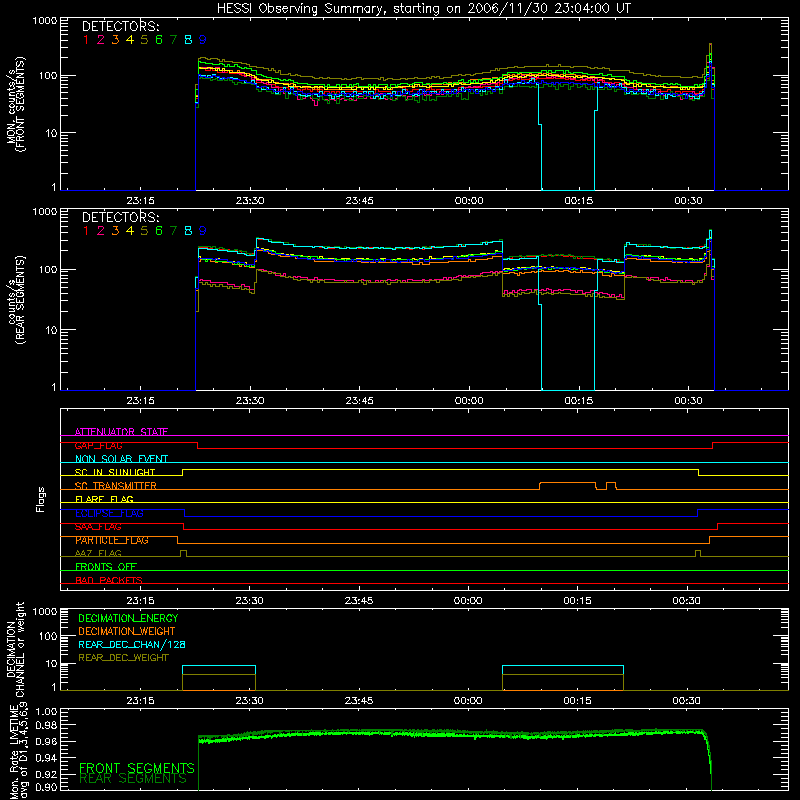Screen dimensions: 800x800
Task: Click the REAR_DEC_WEIGHT legend entry
Action: (123, 658)
